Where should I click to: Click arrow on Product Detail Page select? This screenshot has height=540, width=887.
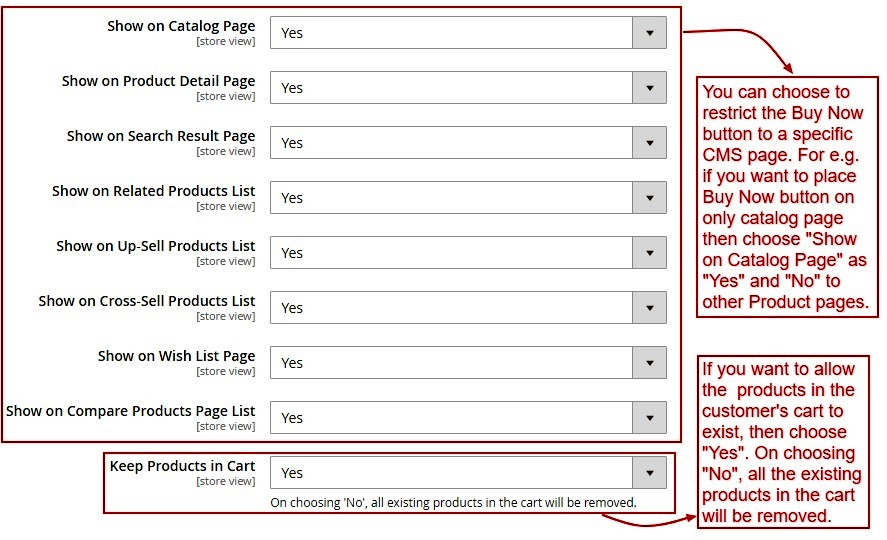[x=649, y=88]
